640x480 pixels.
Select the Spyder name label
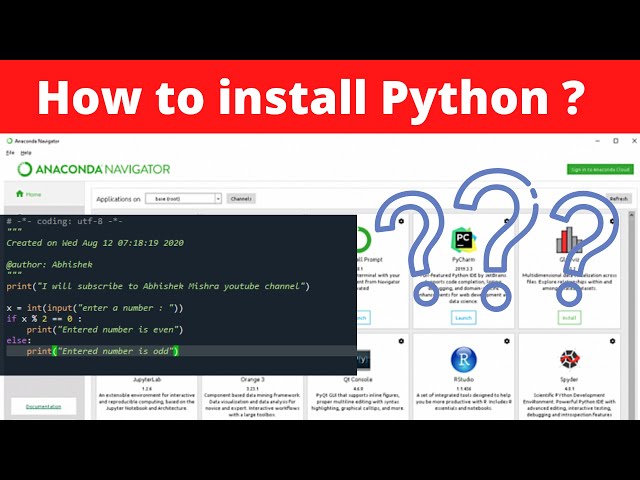coord(569,380)
